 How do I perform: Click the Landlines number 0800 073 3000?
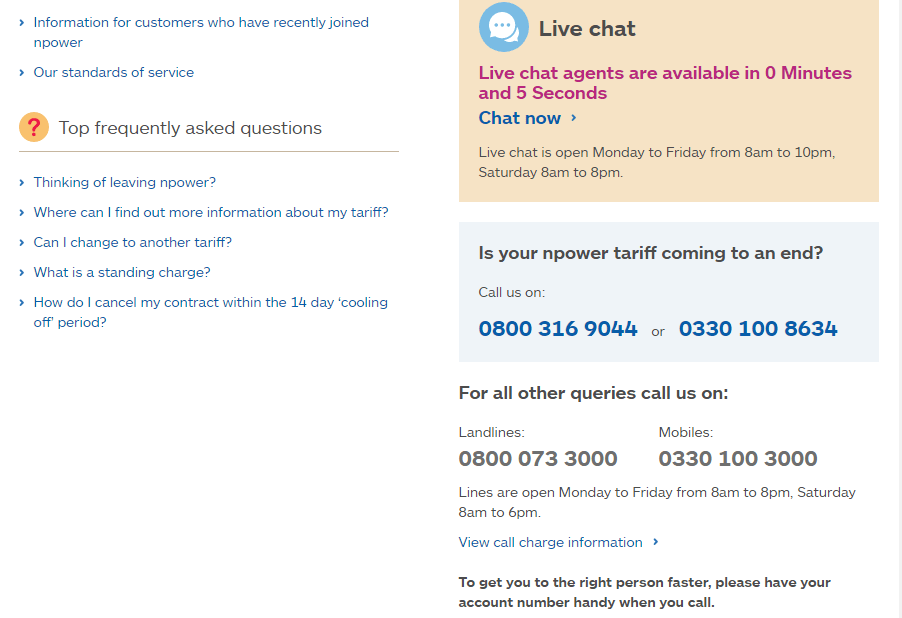click(537, 458)
